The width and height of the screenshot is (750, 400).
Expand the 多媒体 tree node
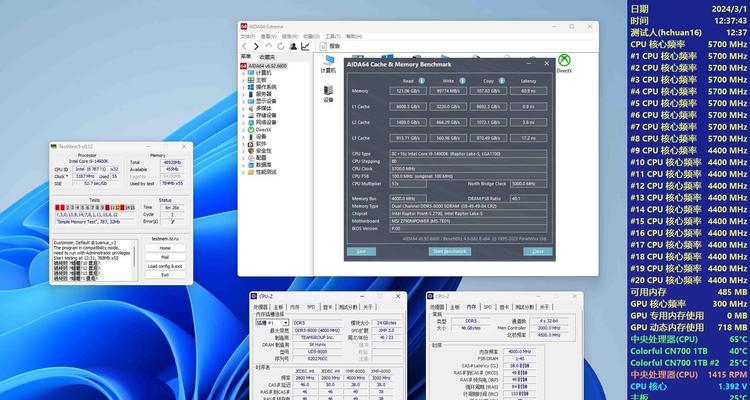243,109
